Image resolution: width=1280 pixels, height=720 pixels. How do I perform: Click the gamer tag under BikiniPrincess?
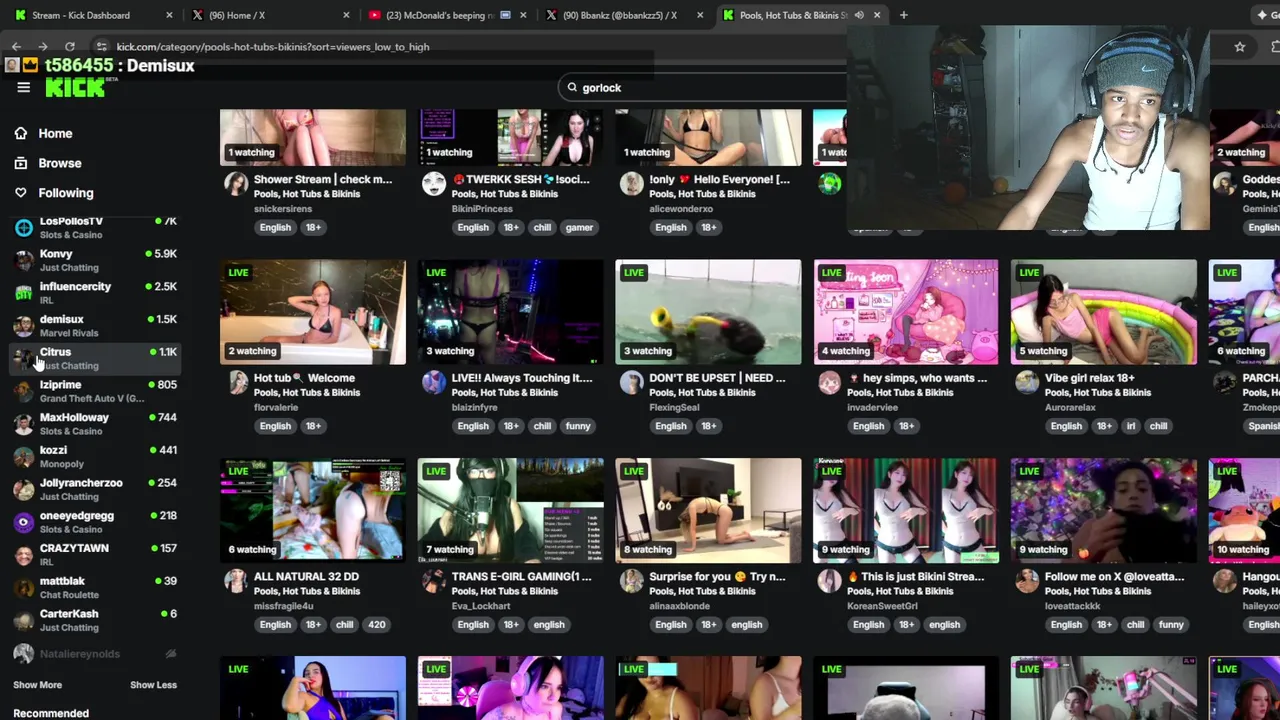pos(579,228)
